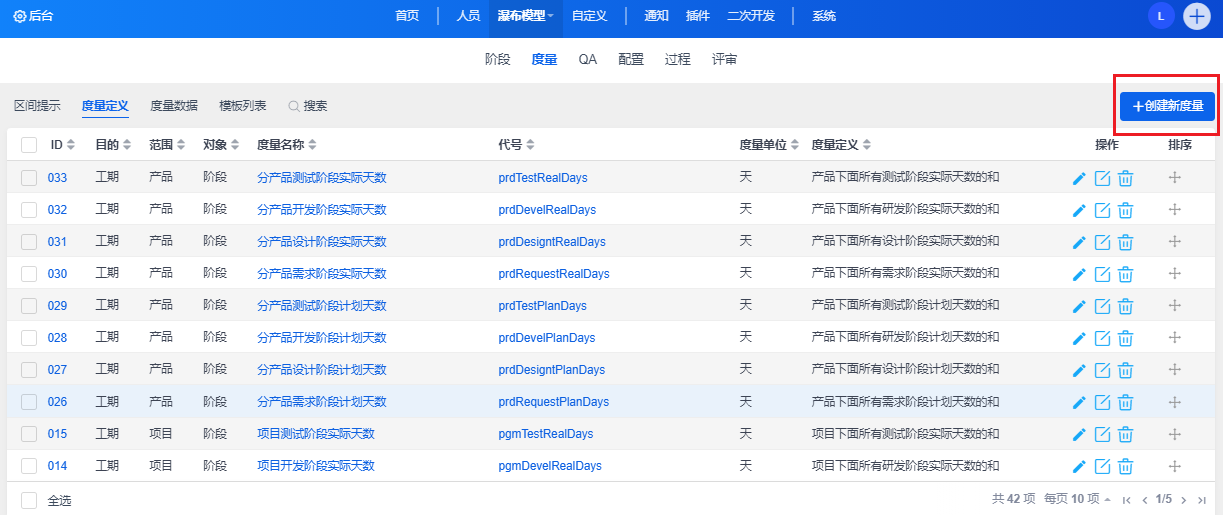Open the QA menu item
Viewport: 1223px width, 515px height.
(587, 60)
